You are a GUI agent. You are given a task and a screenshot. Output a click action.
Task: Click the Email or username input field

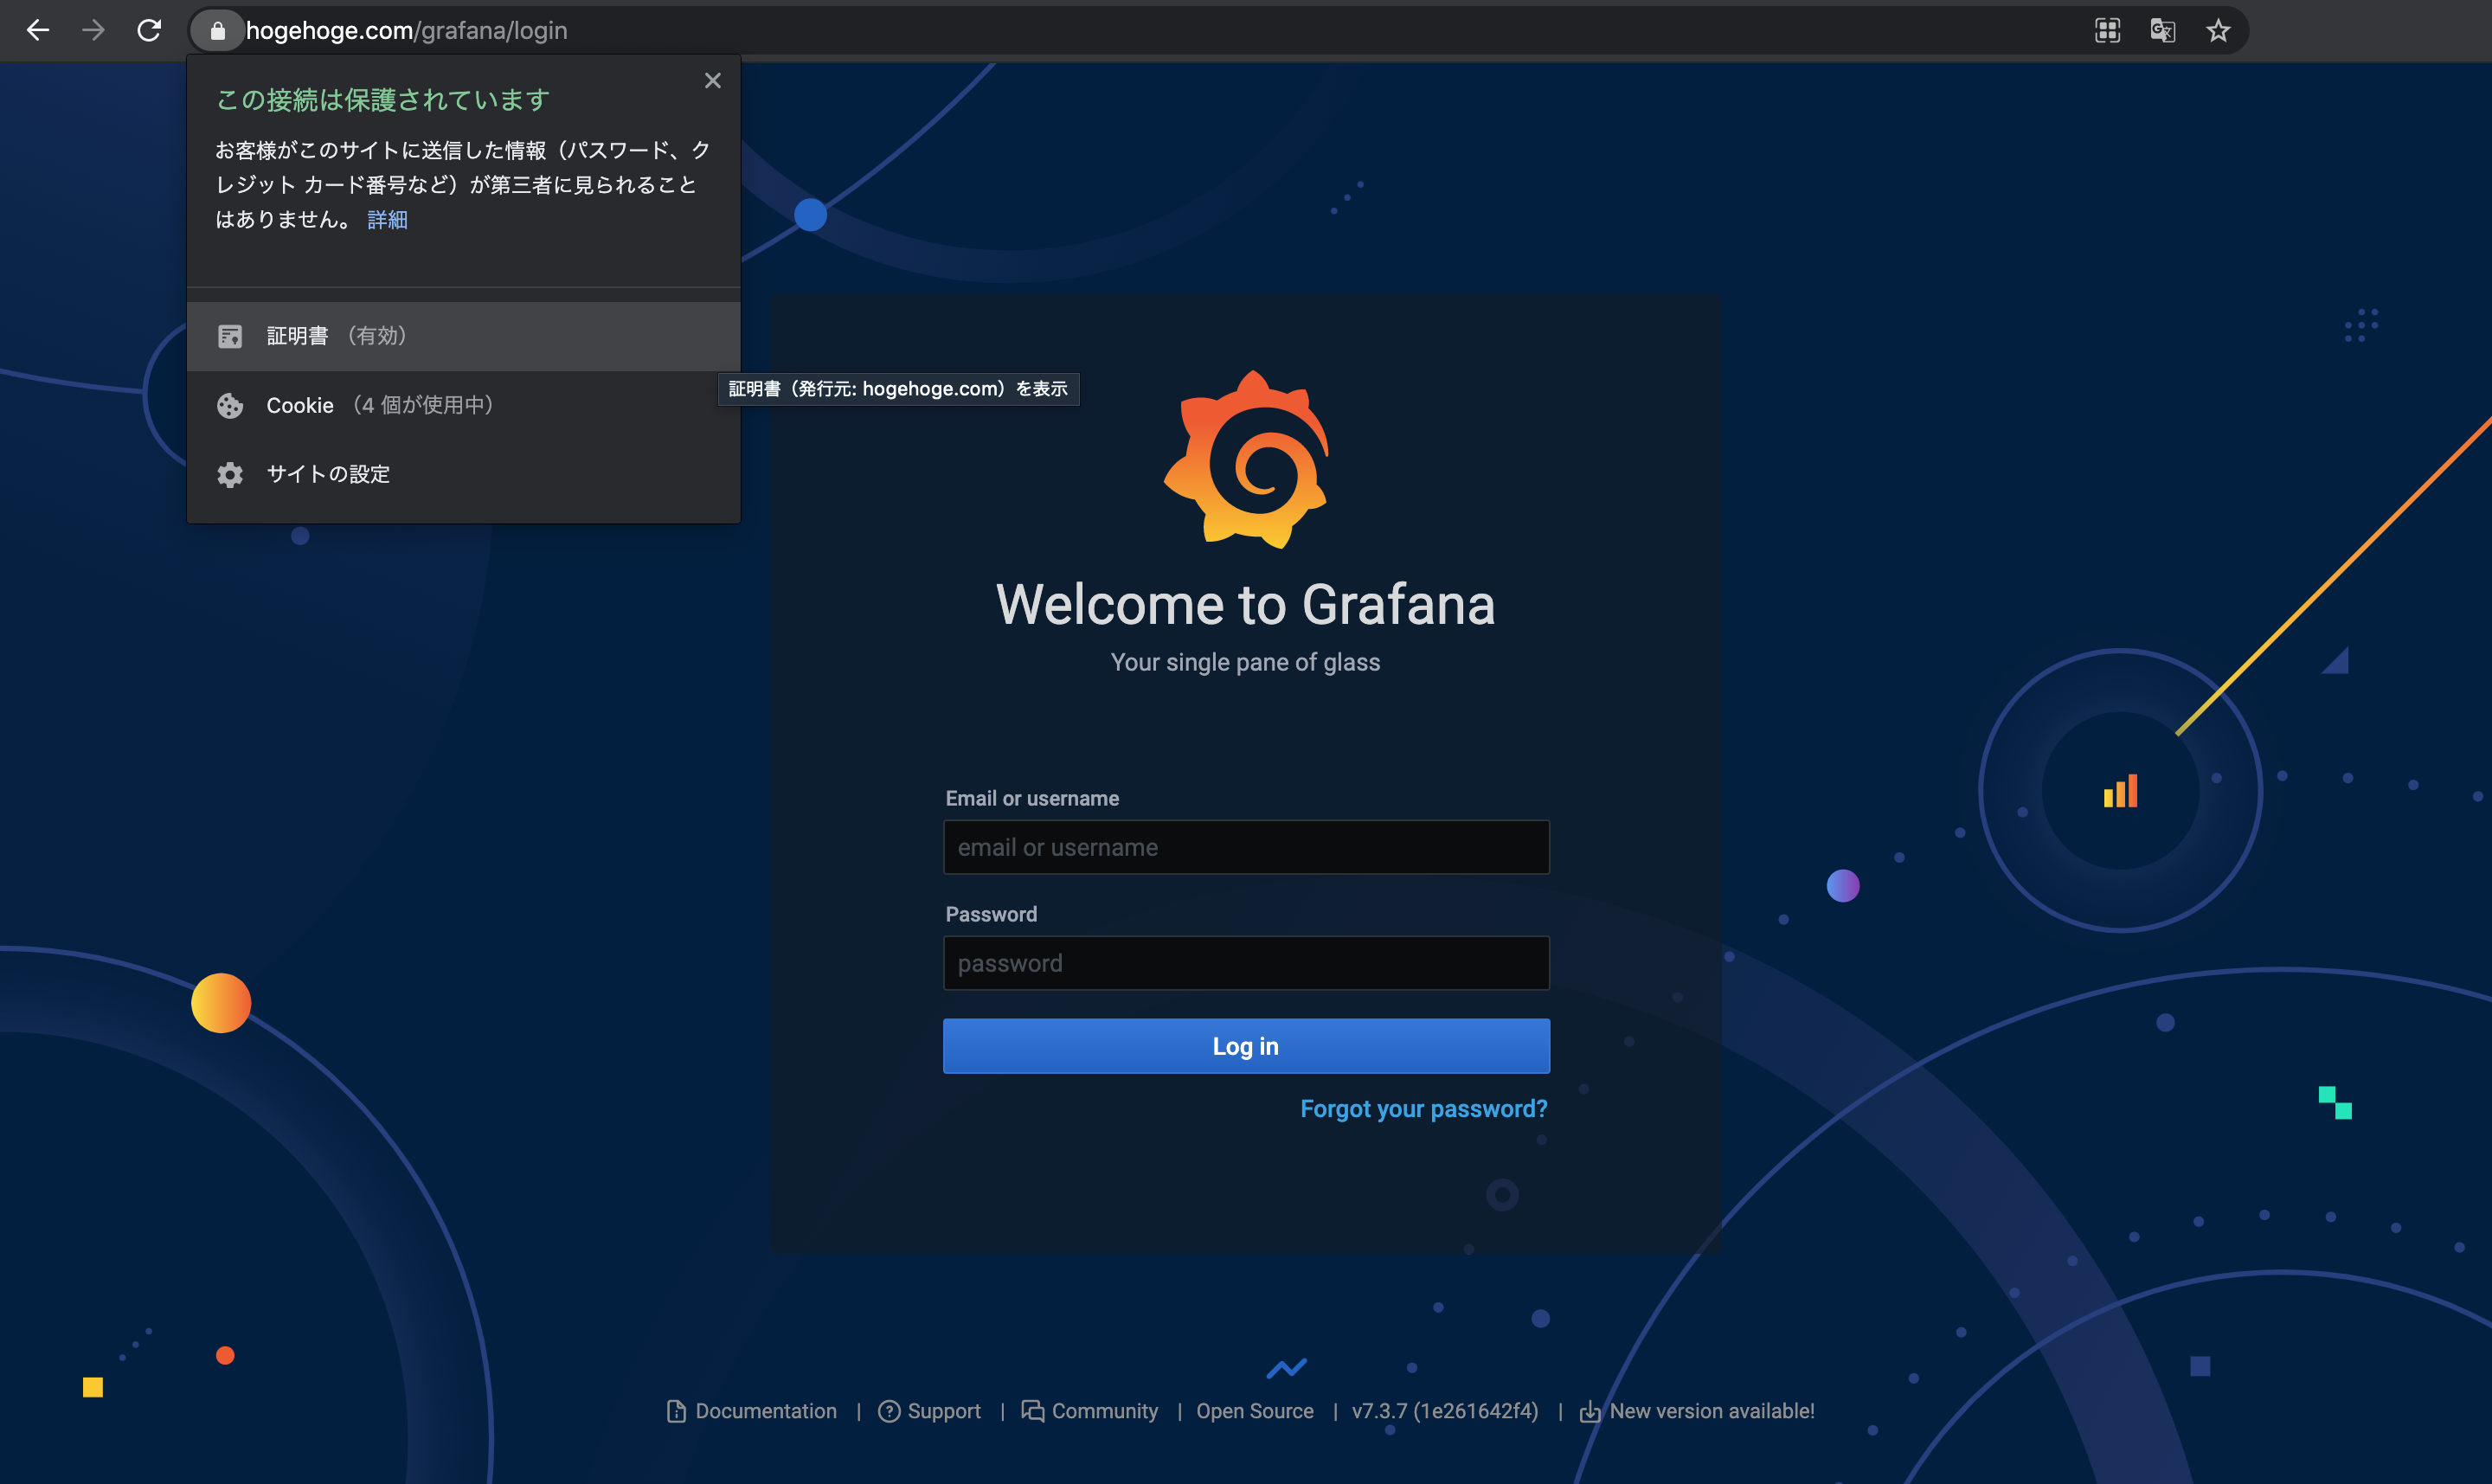tap(1246, 847)
